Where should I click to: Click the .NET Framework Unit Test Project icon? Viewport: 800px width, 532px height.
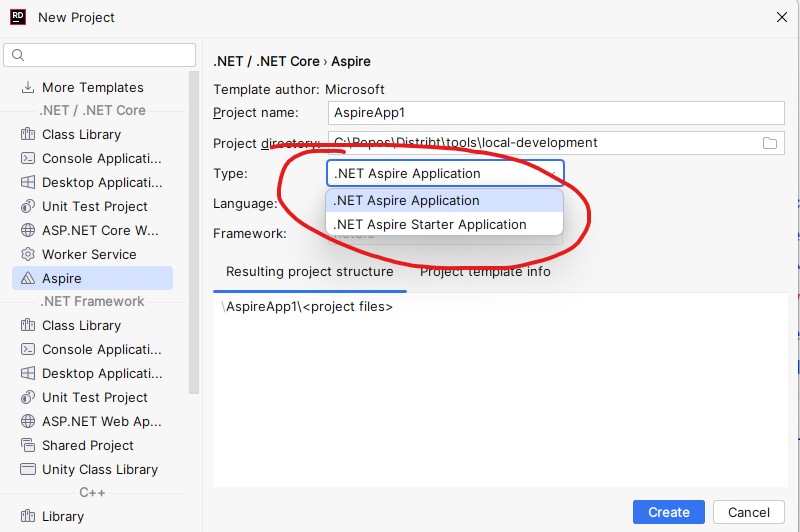pyautogui.click(x=28, y=397)
